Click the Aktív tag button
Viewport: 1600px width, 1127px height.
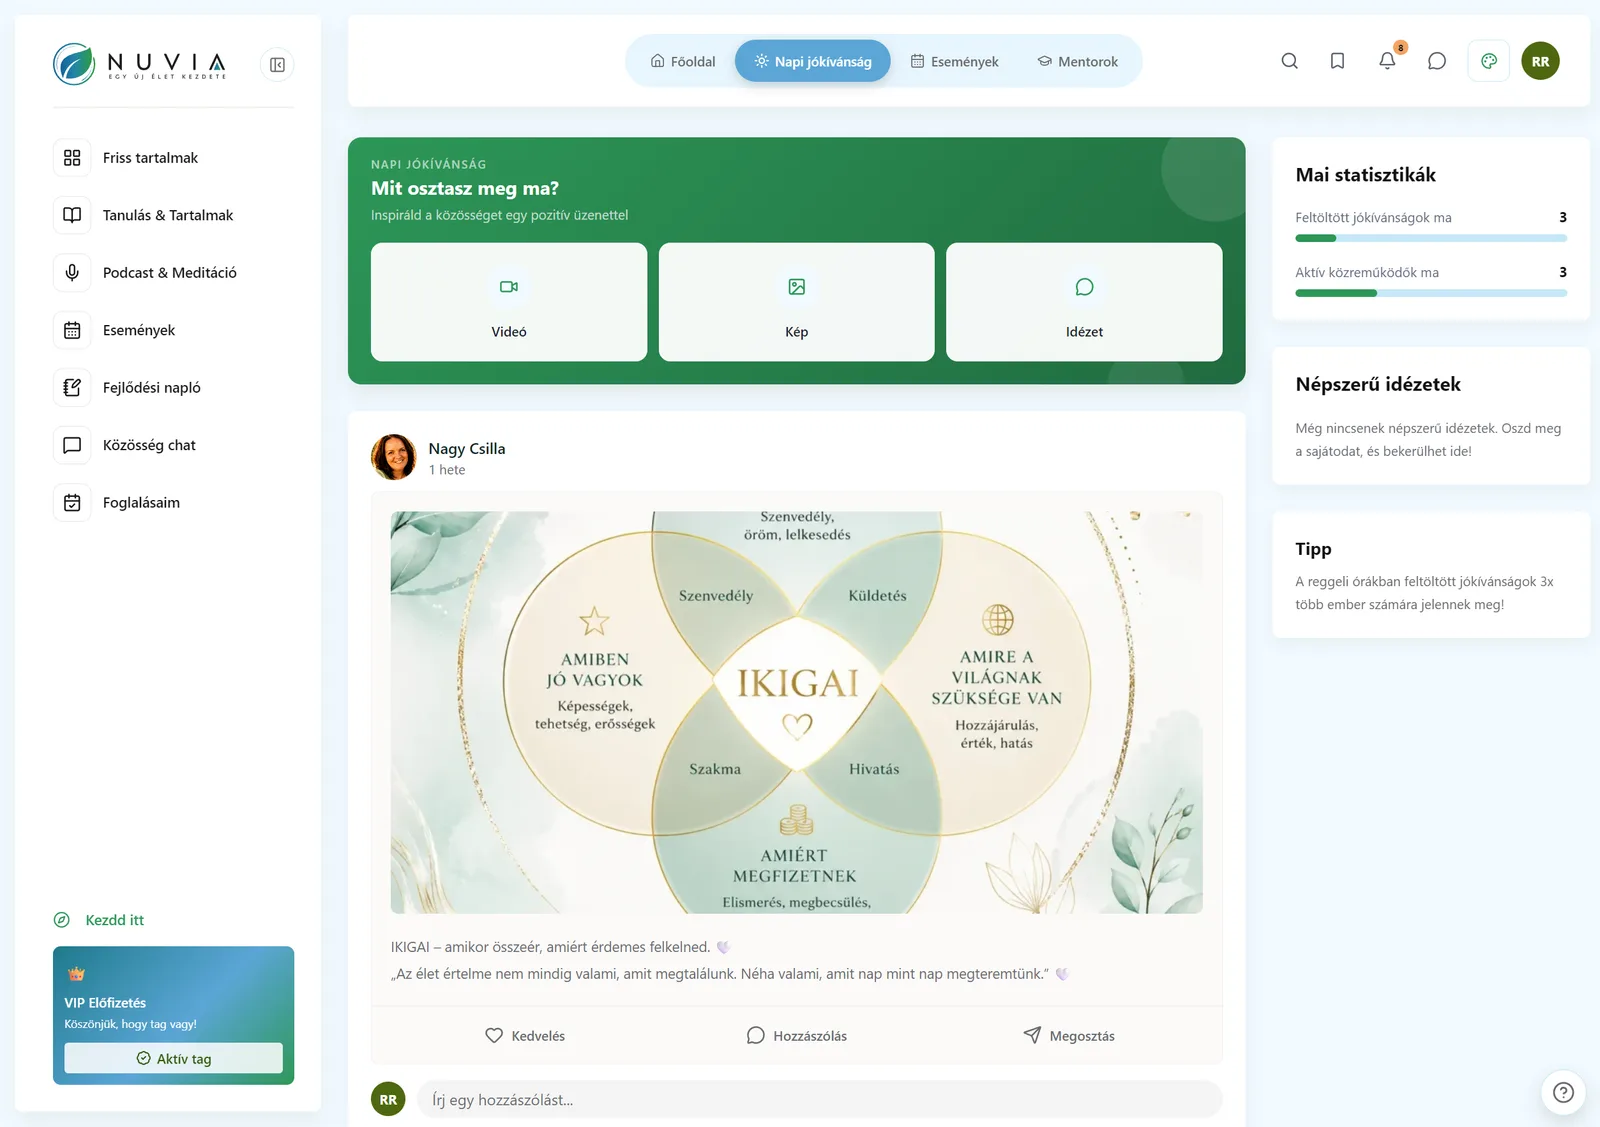[174, 1058]
